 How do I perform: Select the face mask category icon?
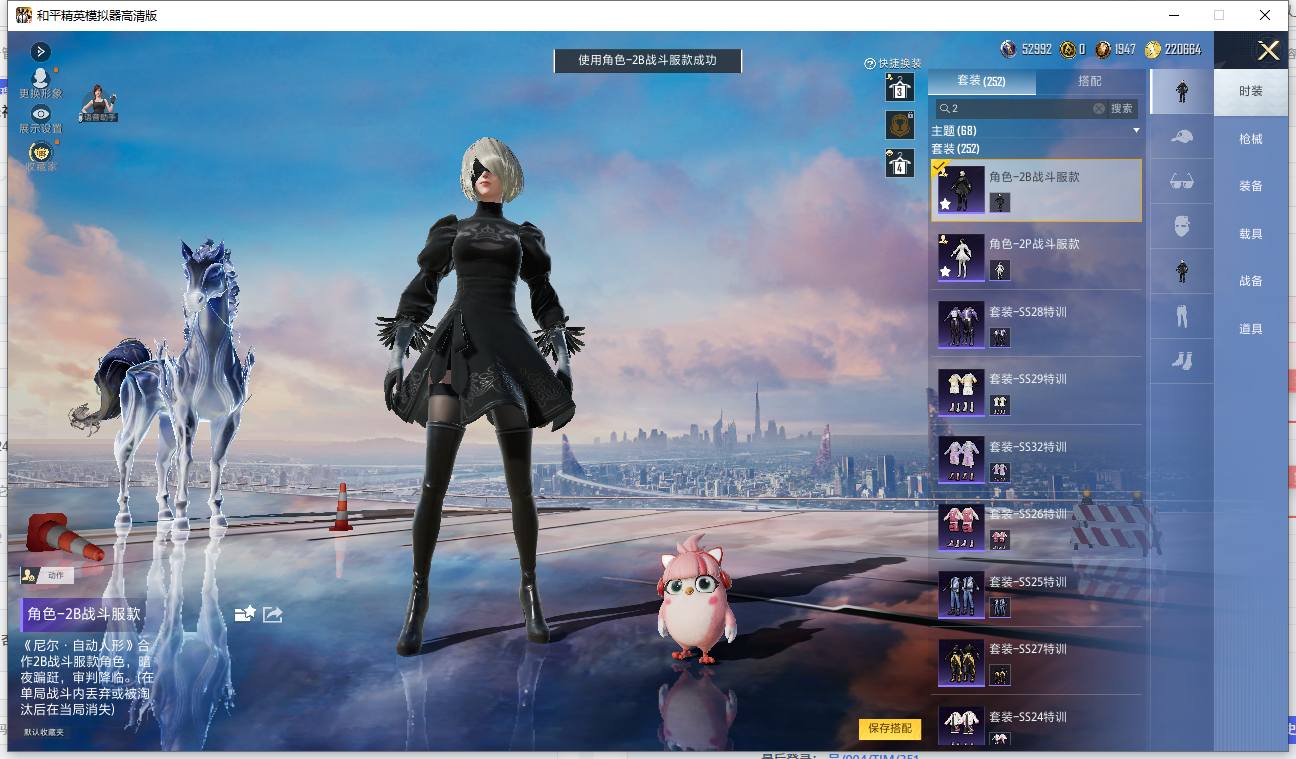[1182, 226]
